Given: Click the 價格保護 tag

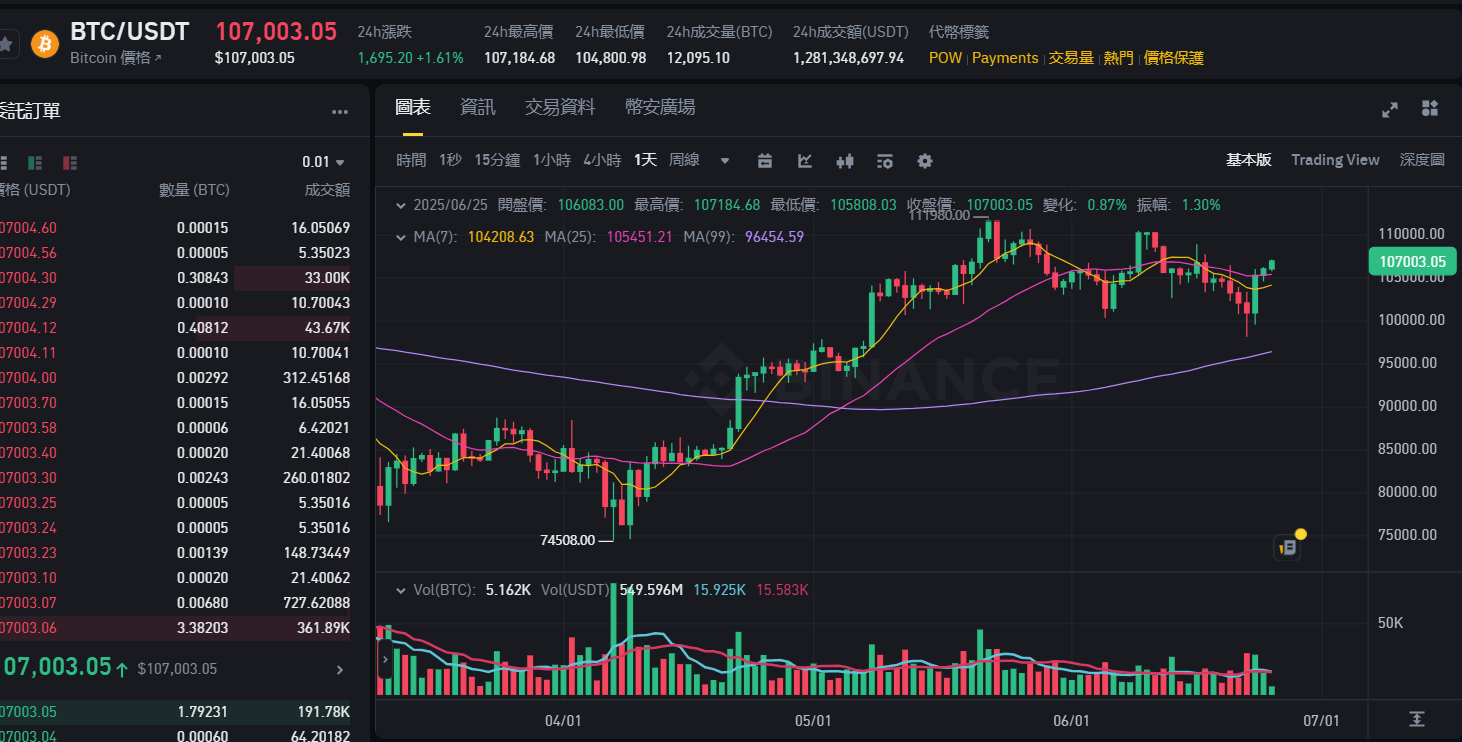Looking at the screenshot, I should tap(1174, 58).
